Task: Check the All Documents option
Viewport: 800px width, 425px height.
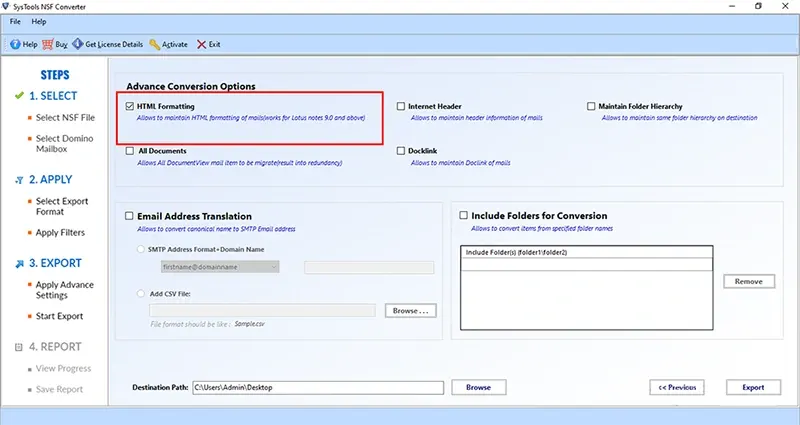Action: click(x=130, y=151)
